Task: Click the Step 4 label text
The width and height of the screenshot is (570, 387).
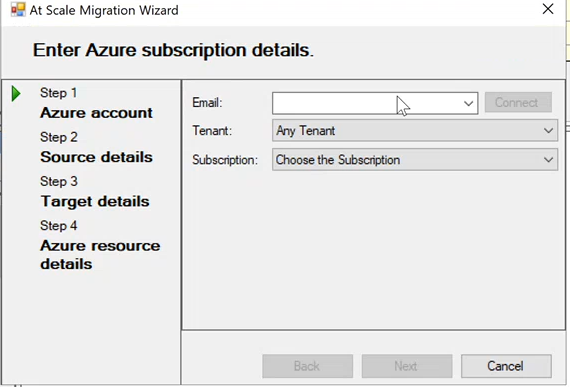Action: (x=59, y=226)
